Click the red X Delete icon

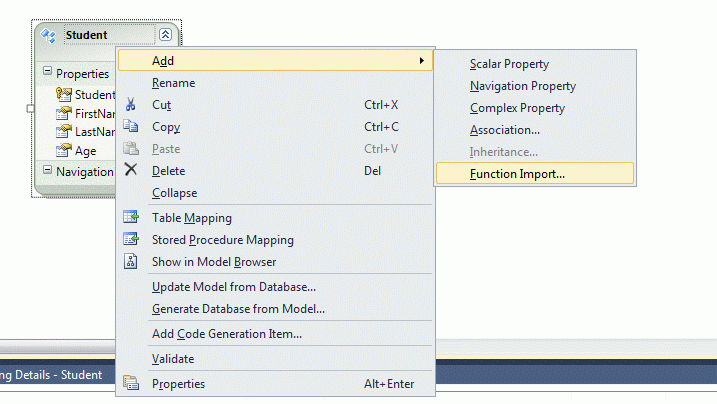[x=130, y=171]
